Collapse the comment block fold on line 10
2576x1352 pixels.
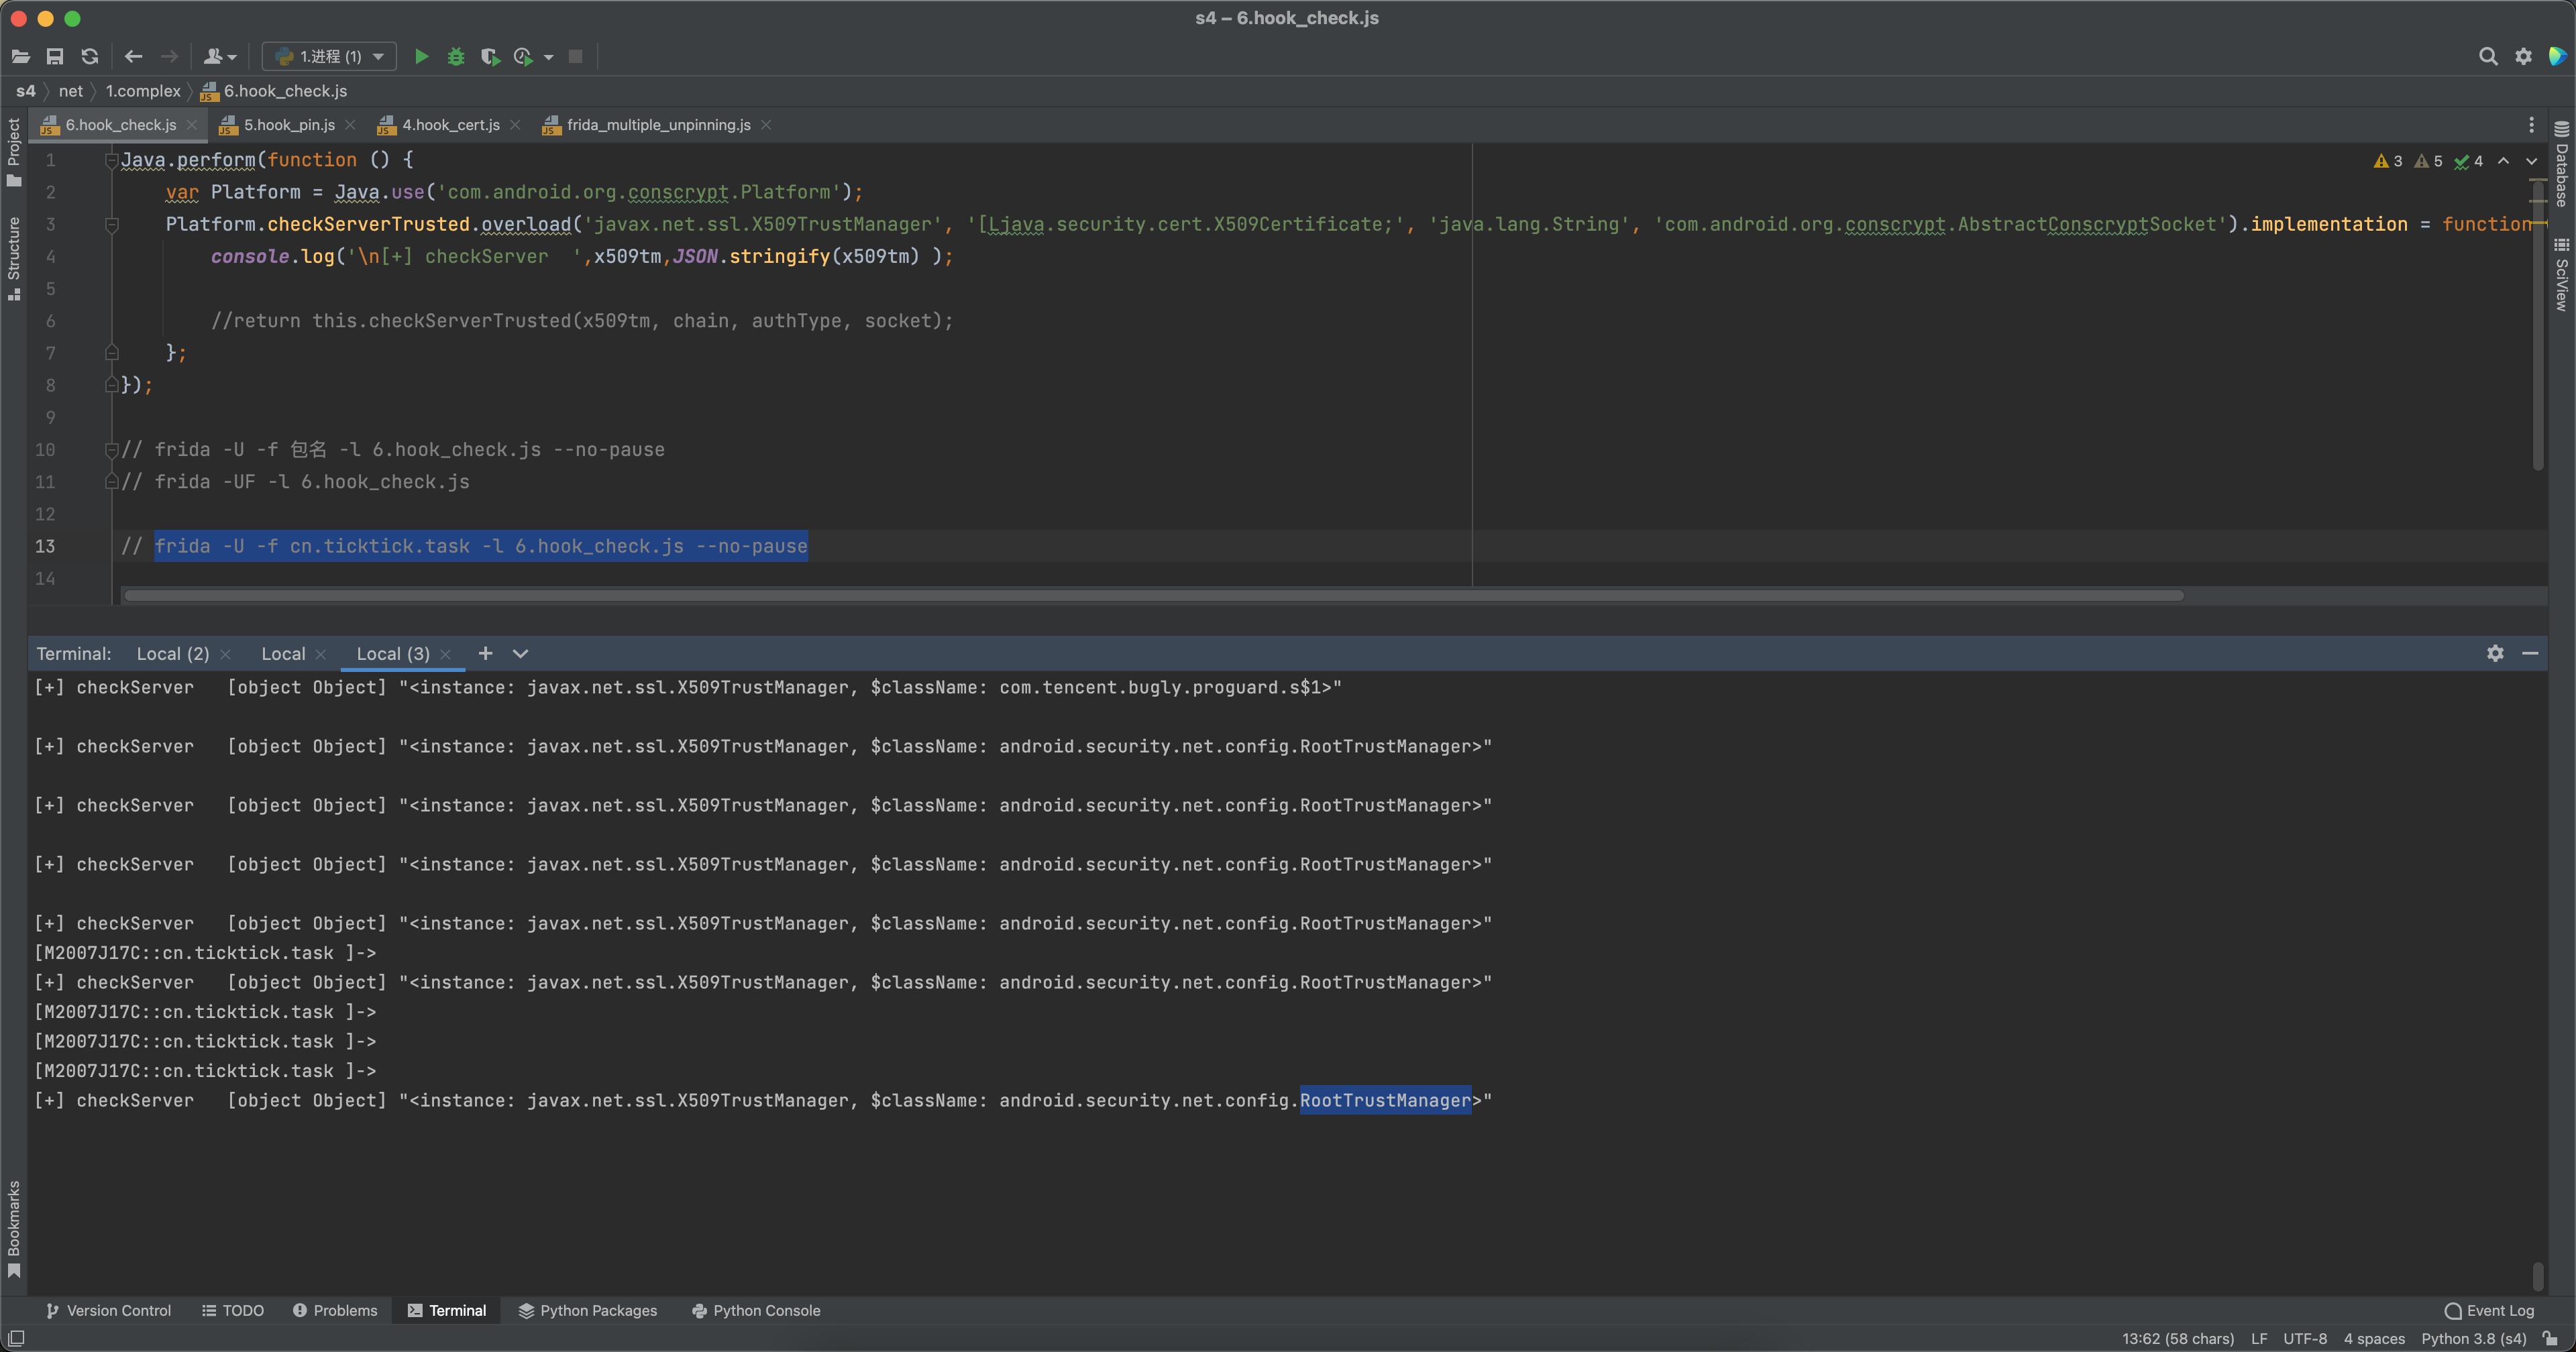coord(112,450)
